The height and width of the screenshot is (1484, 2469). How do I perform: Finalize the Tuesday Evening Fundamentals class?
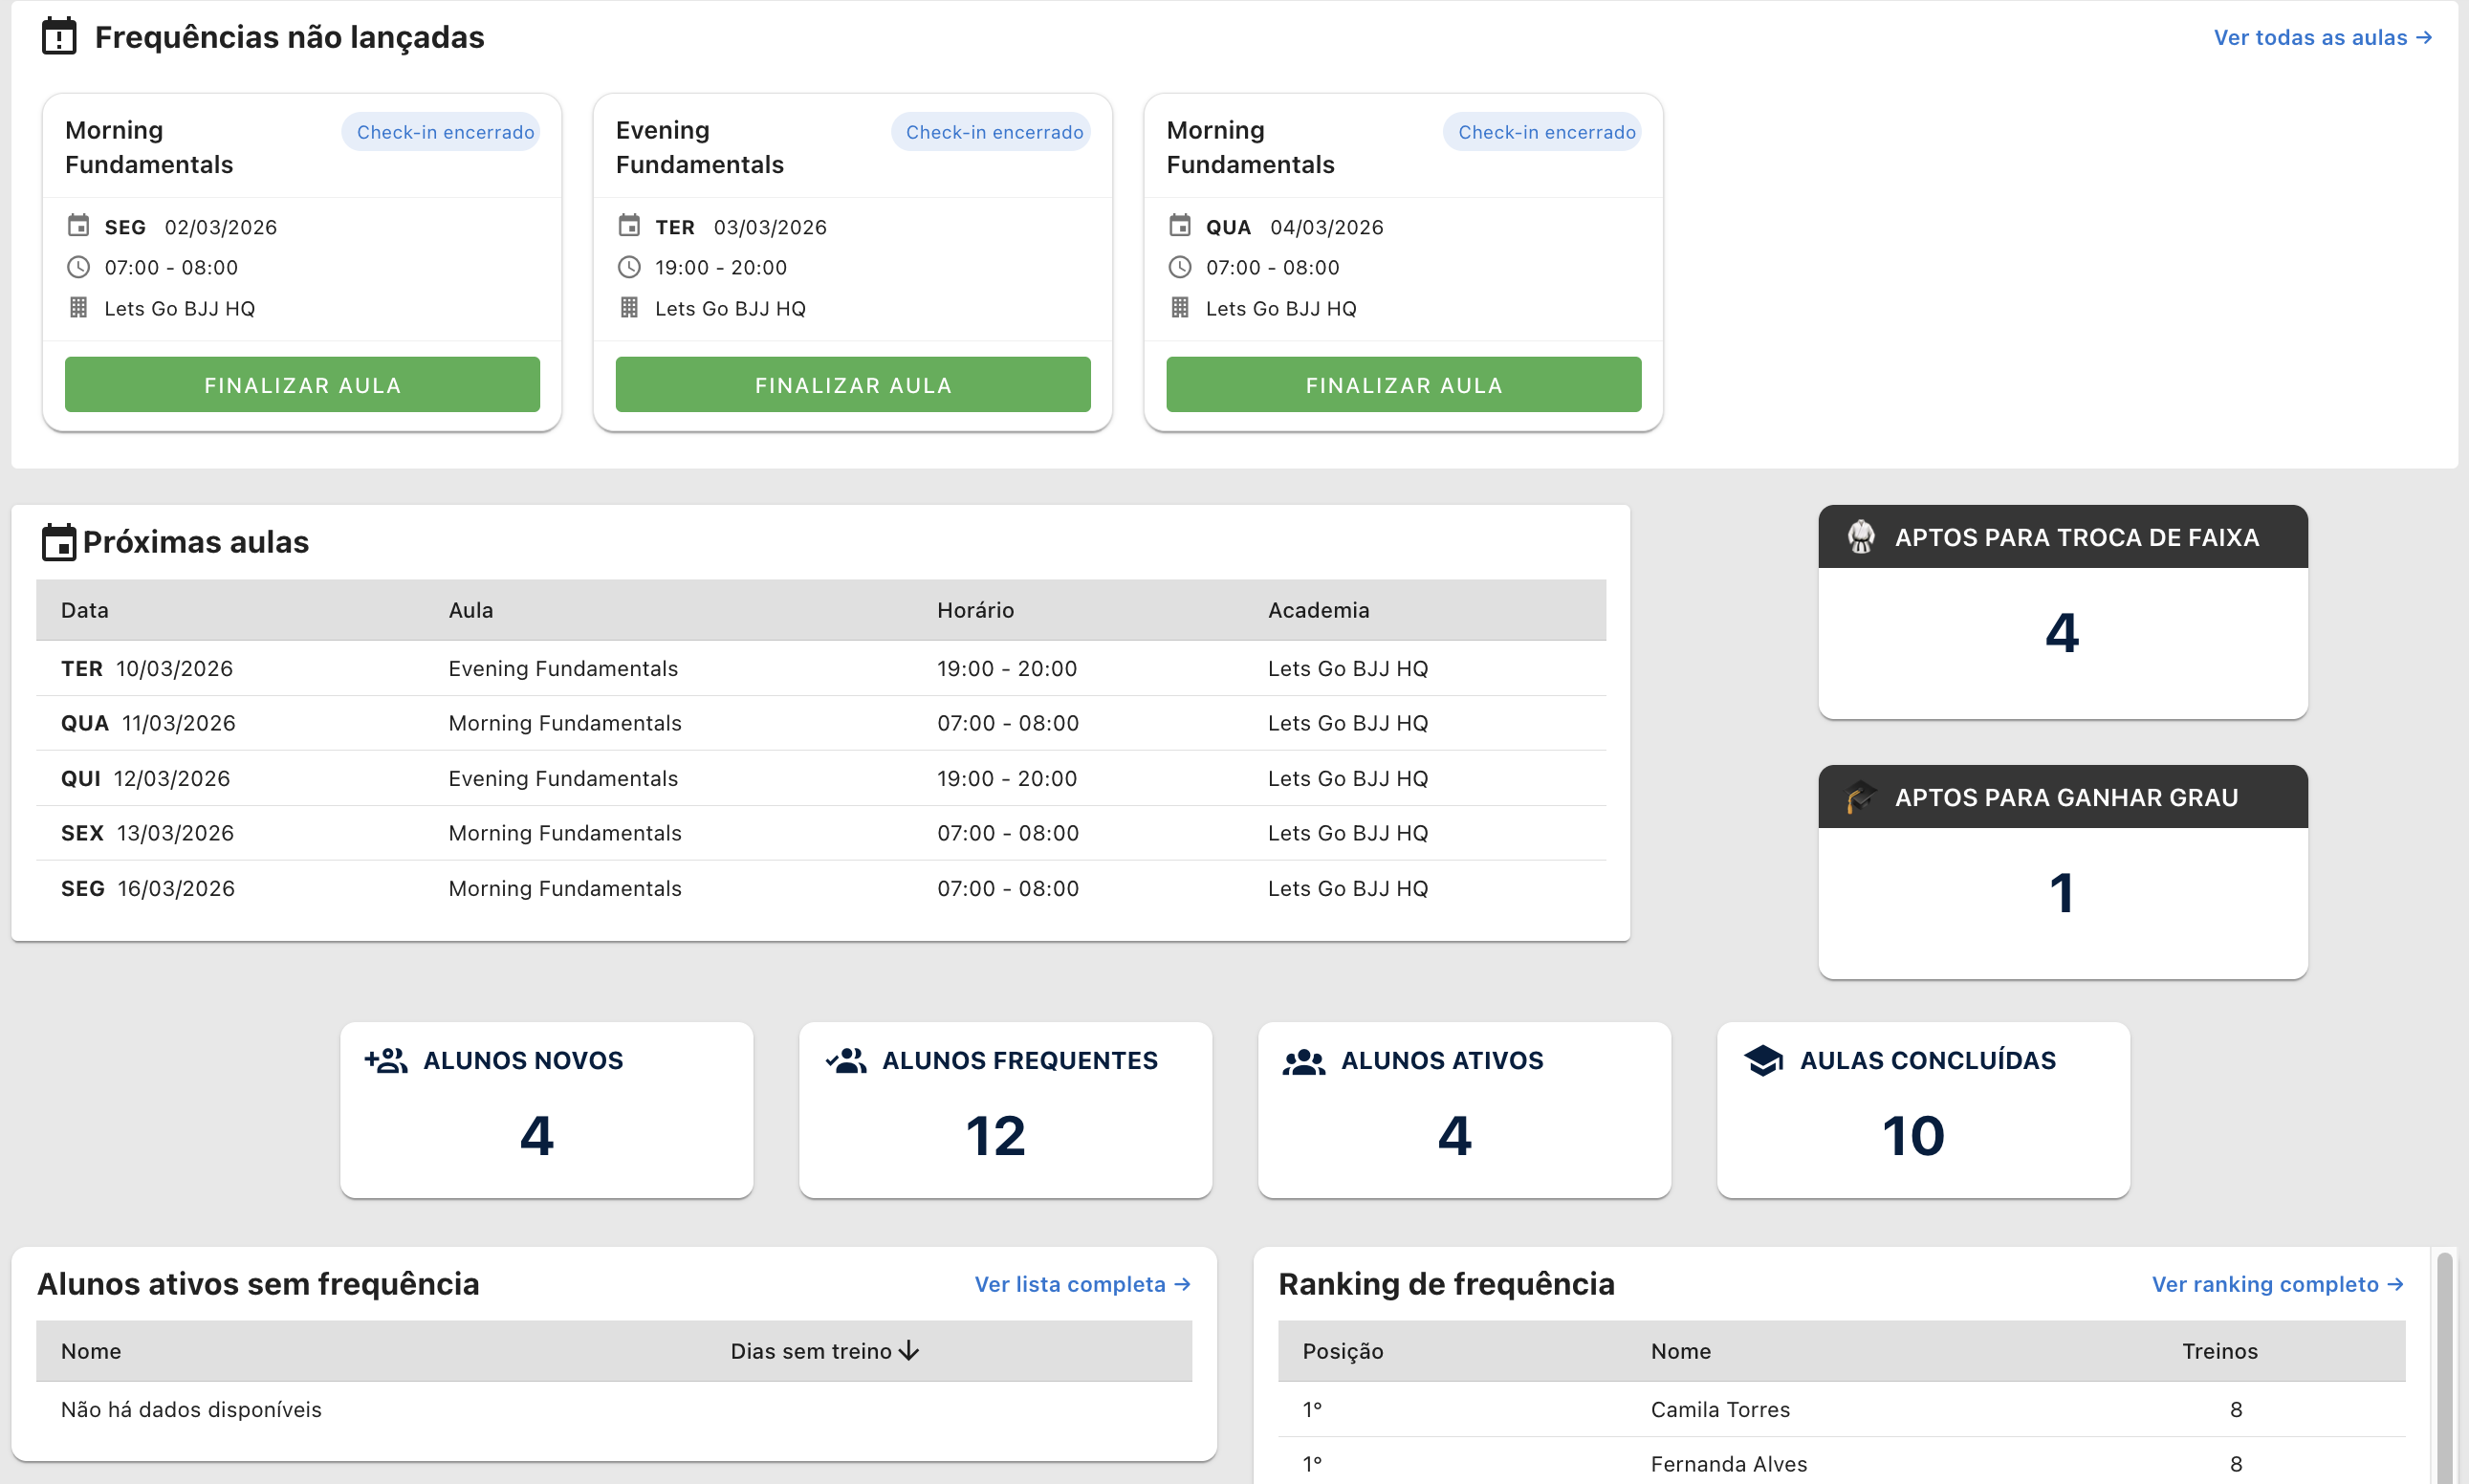(852, 384)
